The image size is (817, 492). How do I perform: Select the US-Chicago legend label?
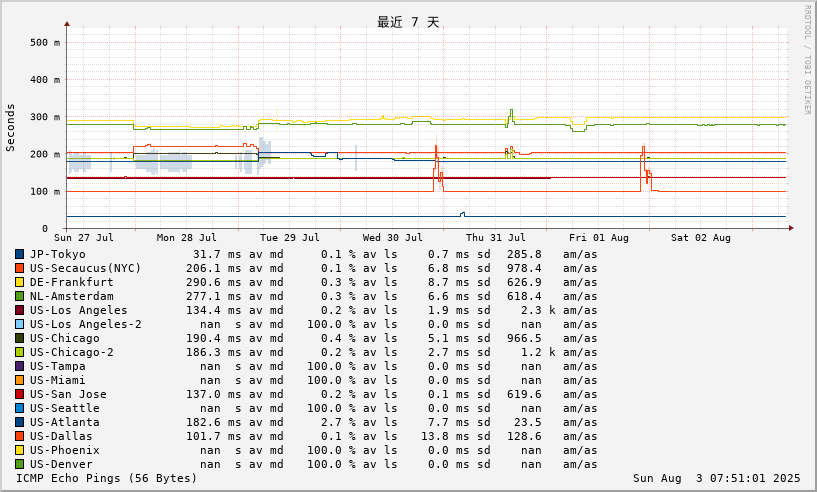65,338
